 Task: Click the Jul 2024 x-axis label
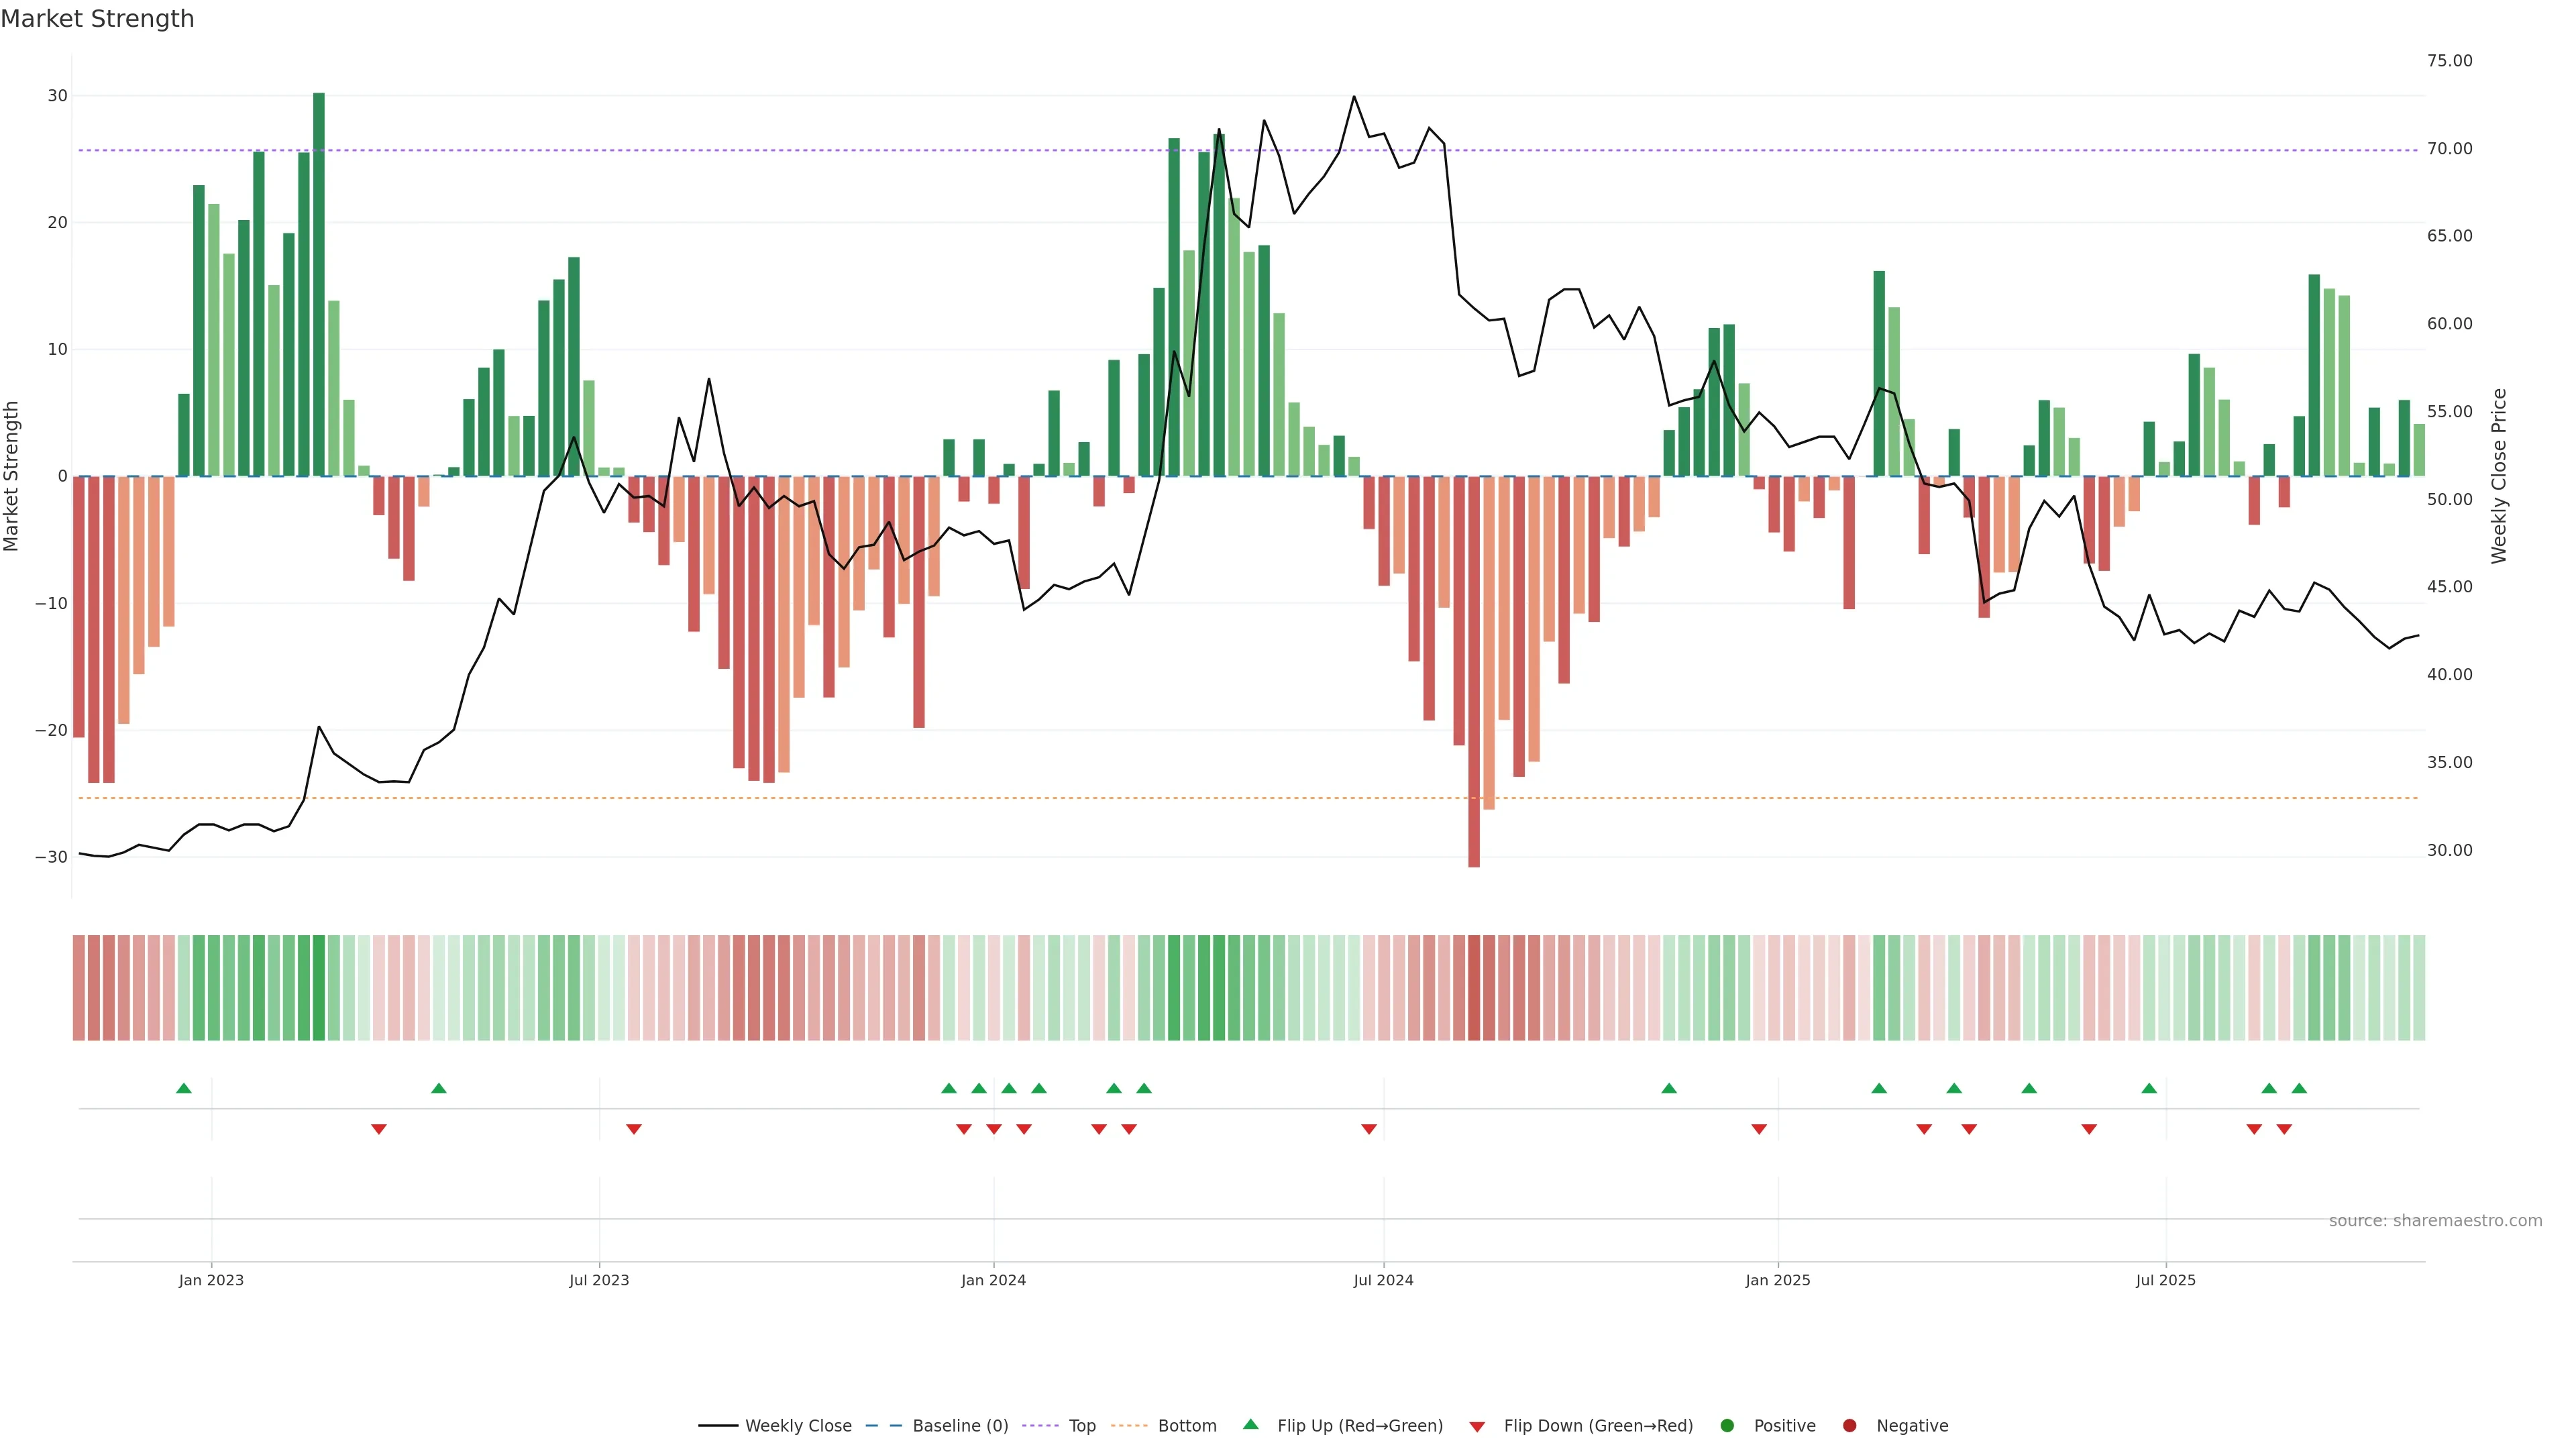click(x=1383, y=1280)
